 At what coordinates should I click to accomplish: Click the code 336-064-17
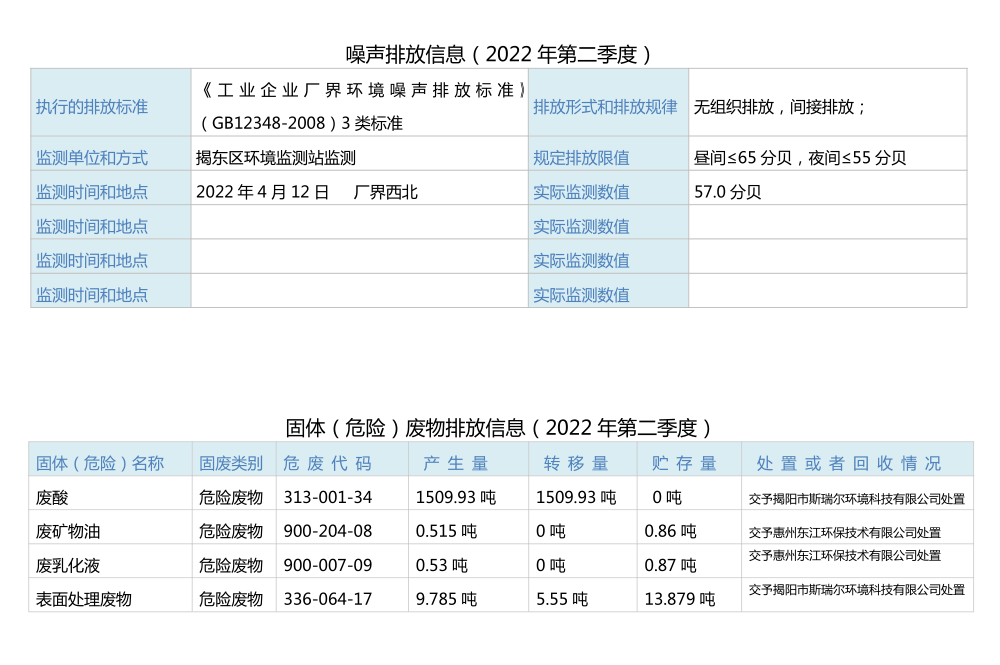327,599
